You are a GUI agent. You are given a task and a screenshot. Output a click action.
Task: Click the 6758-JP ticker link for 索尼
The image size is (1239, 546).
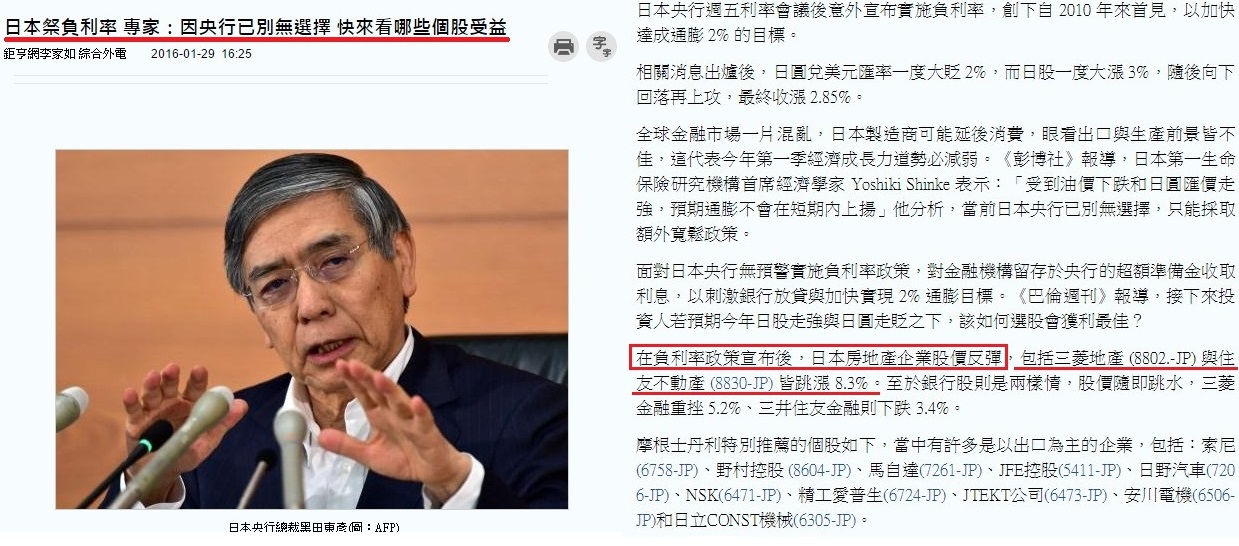tap(667, 470)
